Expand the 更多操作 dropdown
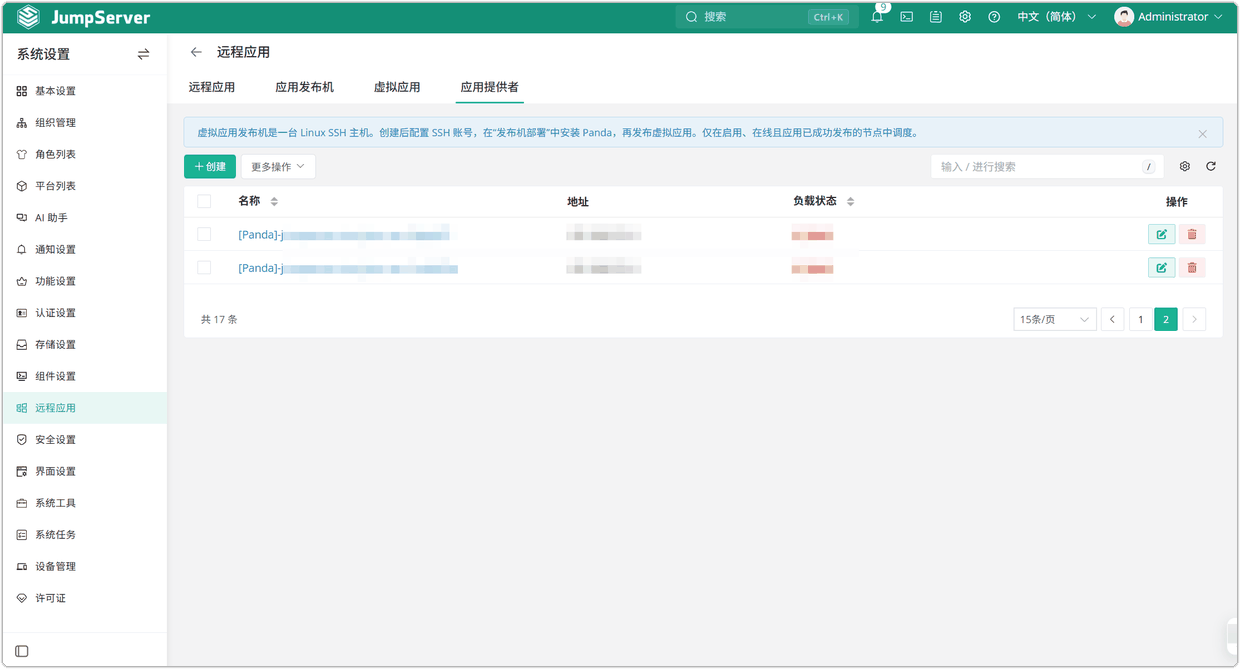 tap(278, 167)
